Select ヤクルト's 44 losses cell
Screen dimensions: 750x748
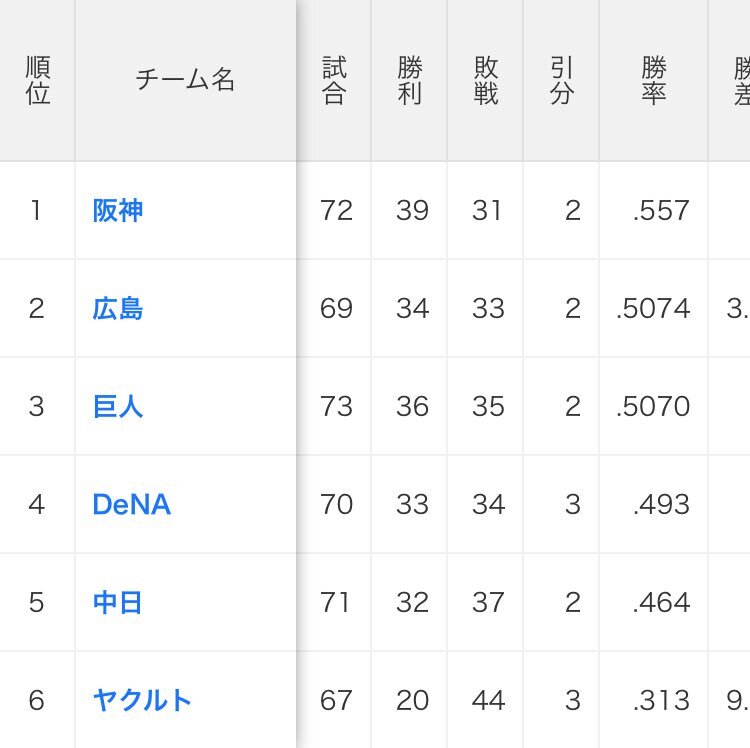(x=485, y=700)
